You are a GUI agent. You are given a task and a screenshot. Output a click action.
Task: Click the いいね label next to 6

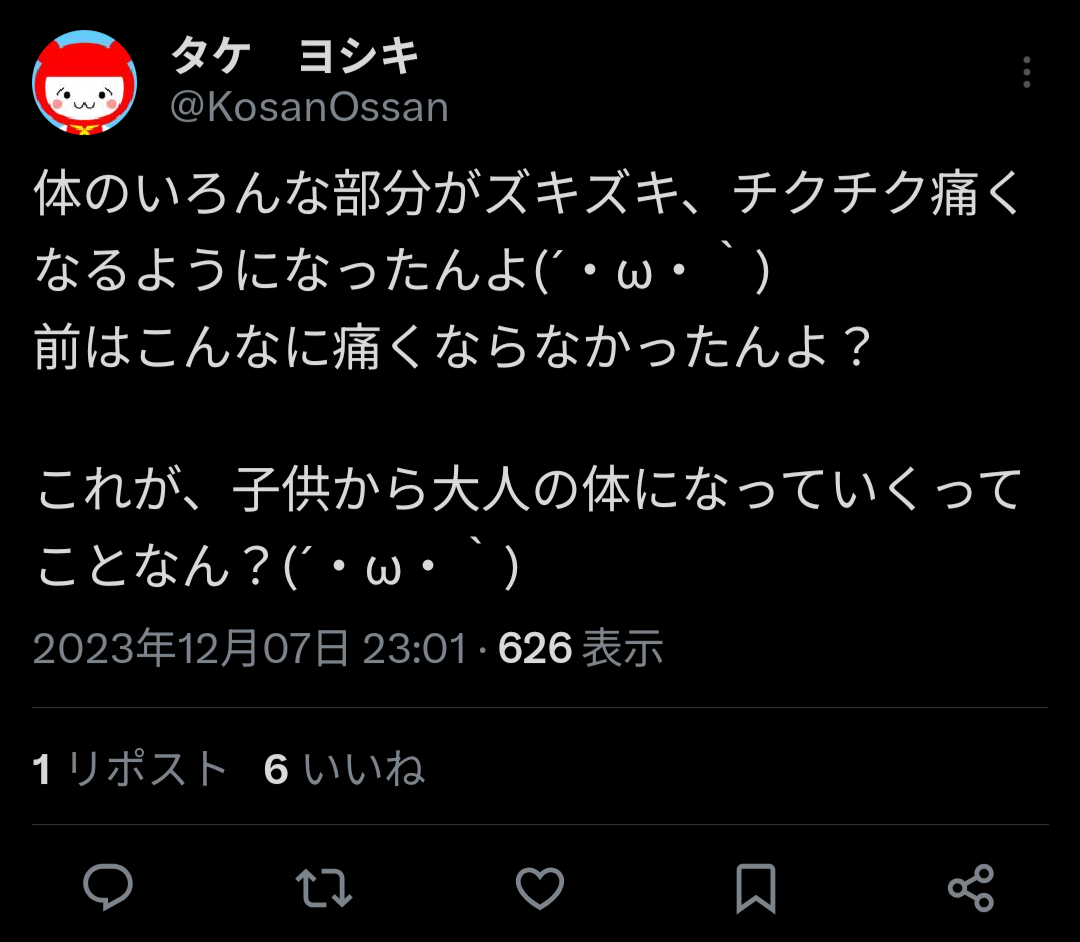(x=364, y=768)
